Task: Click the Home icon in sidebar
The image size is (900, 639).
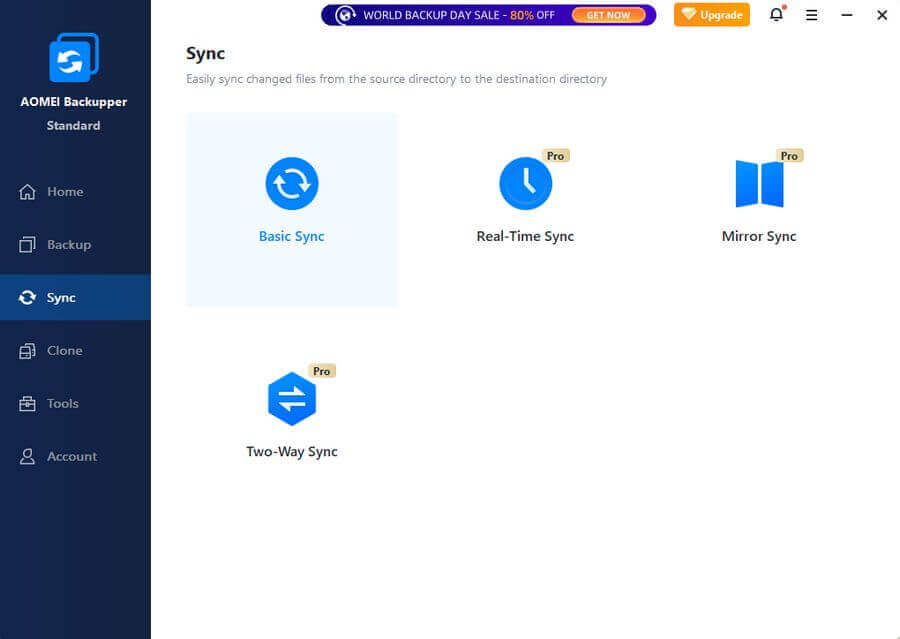Action: pyautogui.click(x=28, y=192)
